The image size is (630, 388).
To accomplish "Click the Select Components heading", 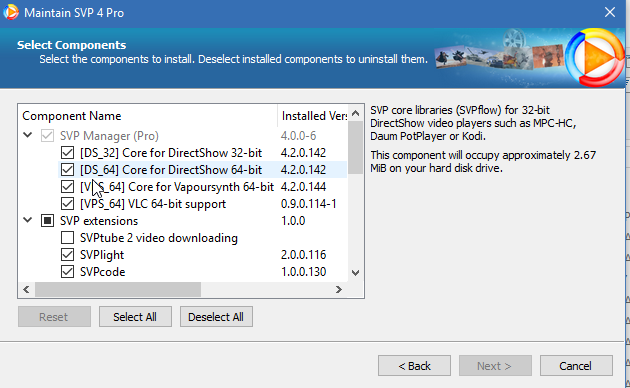I will [72, 45].
